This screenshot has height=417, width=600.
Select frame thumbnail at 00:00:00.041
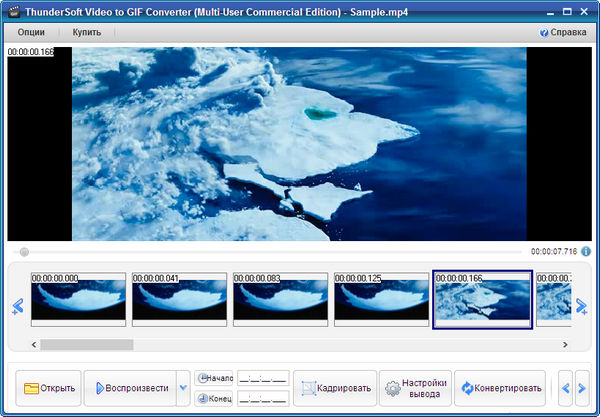(x=179, y=299)
